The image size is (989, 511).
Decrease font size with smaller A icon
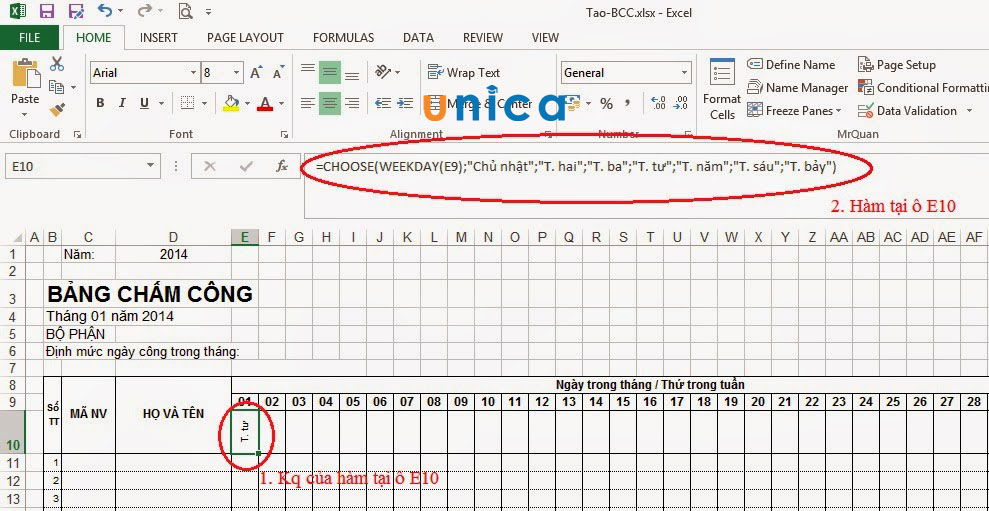click(x=278, y=73)
